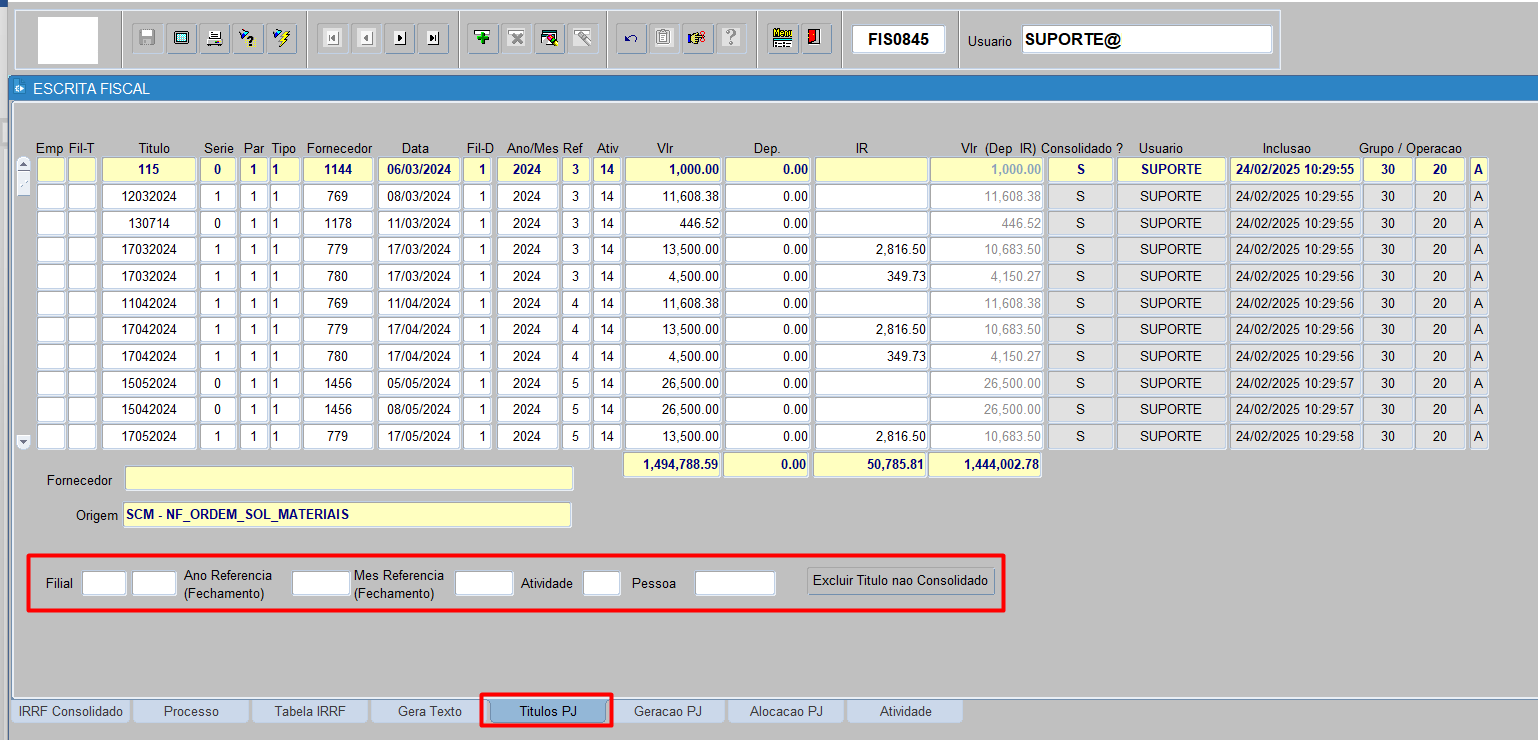Select the Titulo cell 12032024
1538x740 pixels.
[x=149, y=197]
